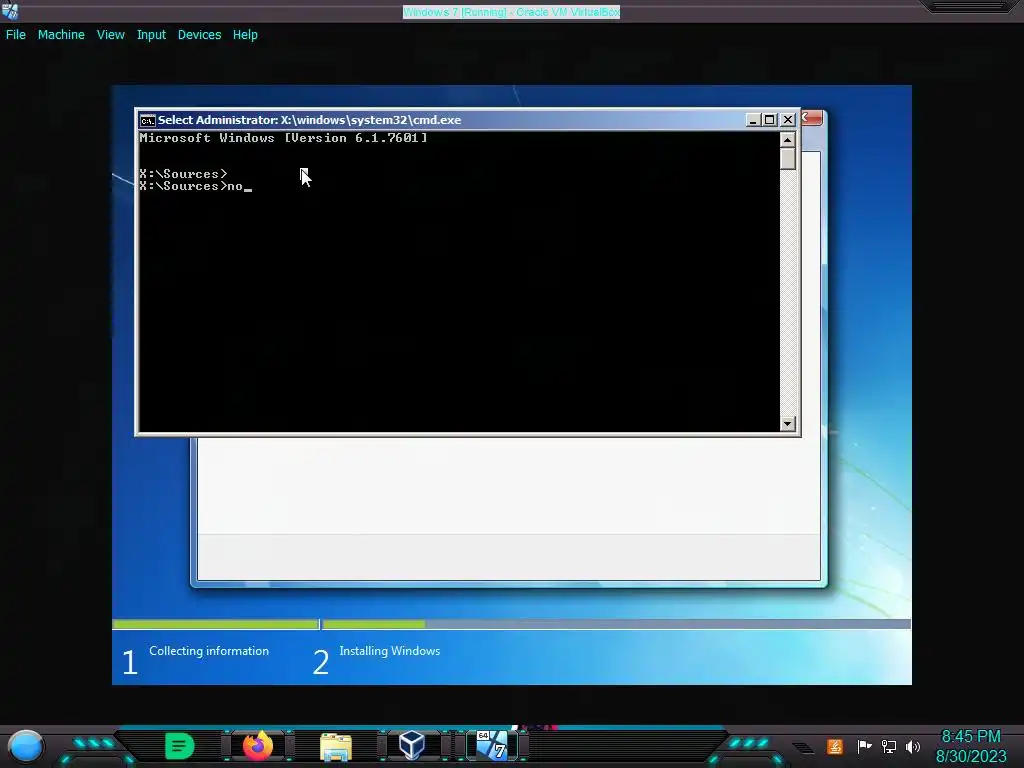Open the View menu
1024x768 pixels.
coord(110,35)
